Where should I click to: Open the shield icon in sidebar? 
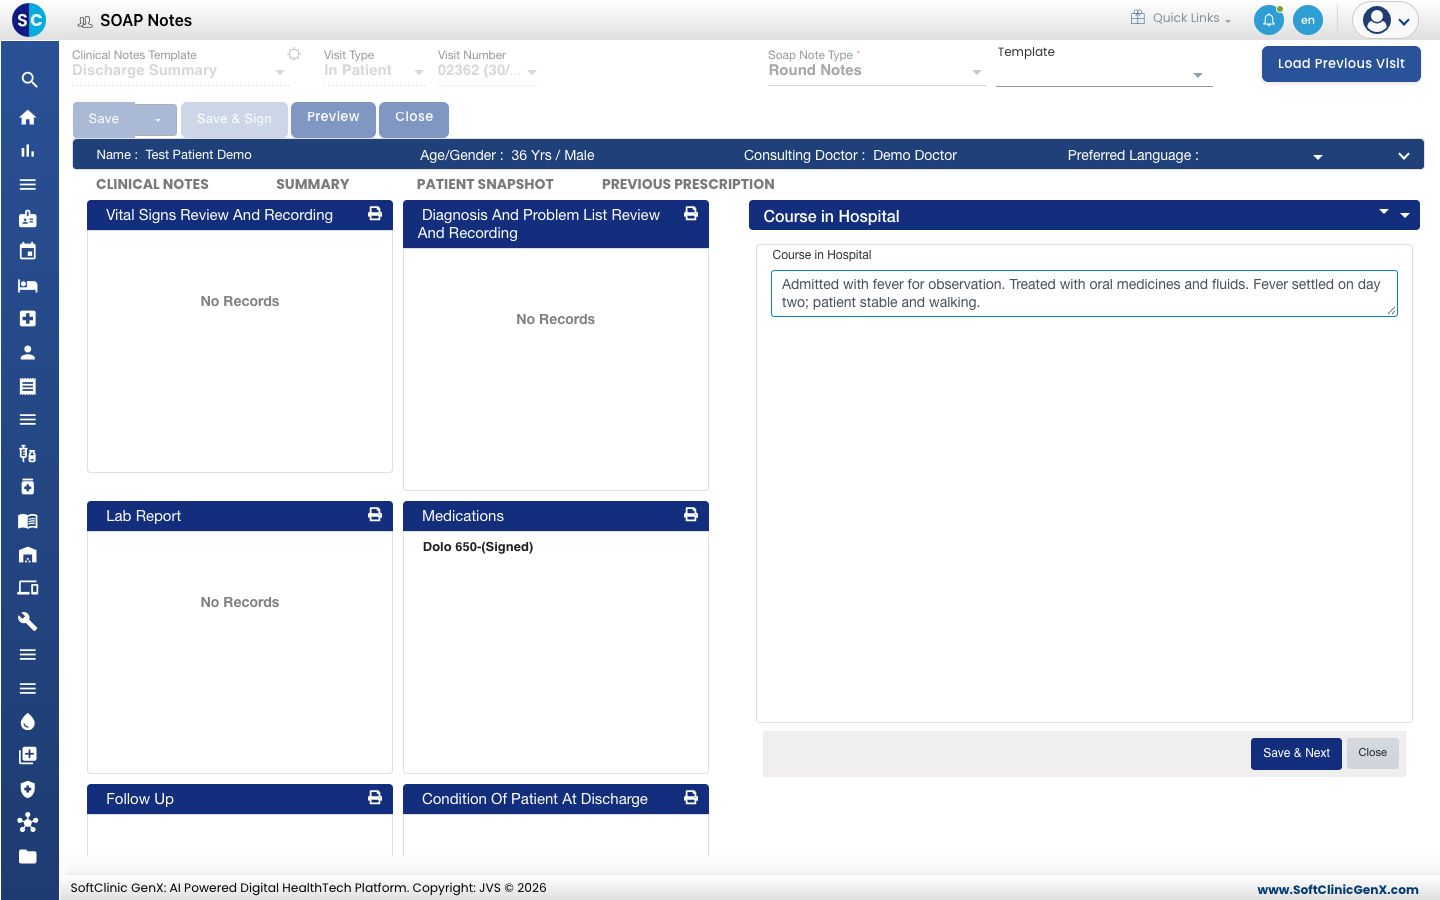tap(28, 789)
